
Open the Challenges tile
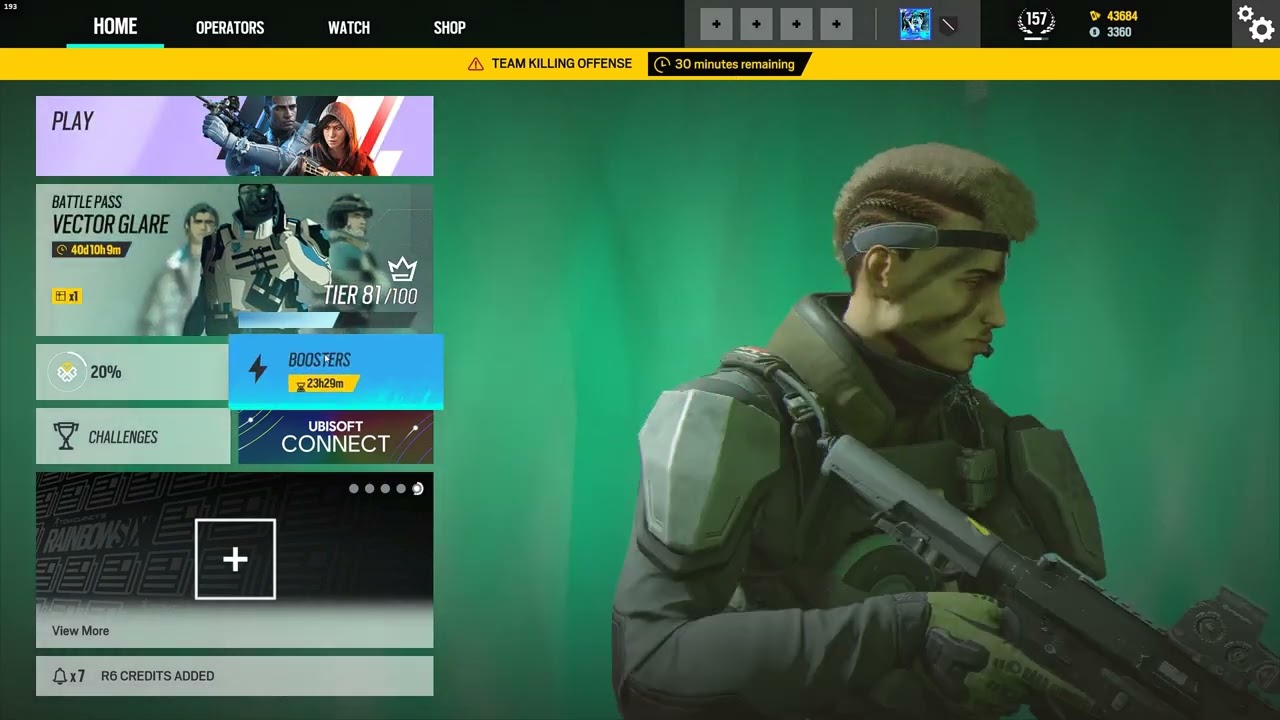click(x=133, y=437)
